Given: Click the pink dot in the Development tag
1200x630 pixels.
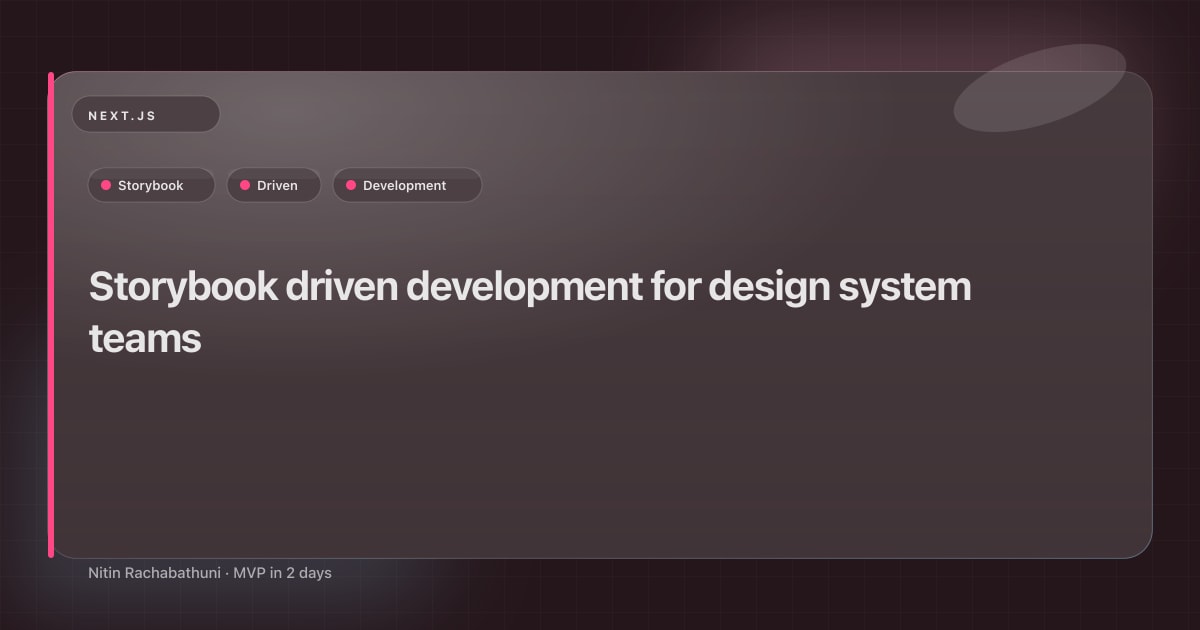Looking at the screenshot, I should pos(351,185).
